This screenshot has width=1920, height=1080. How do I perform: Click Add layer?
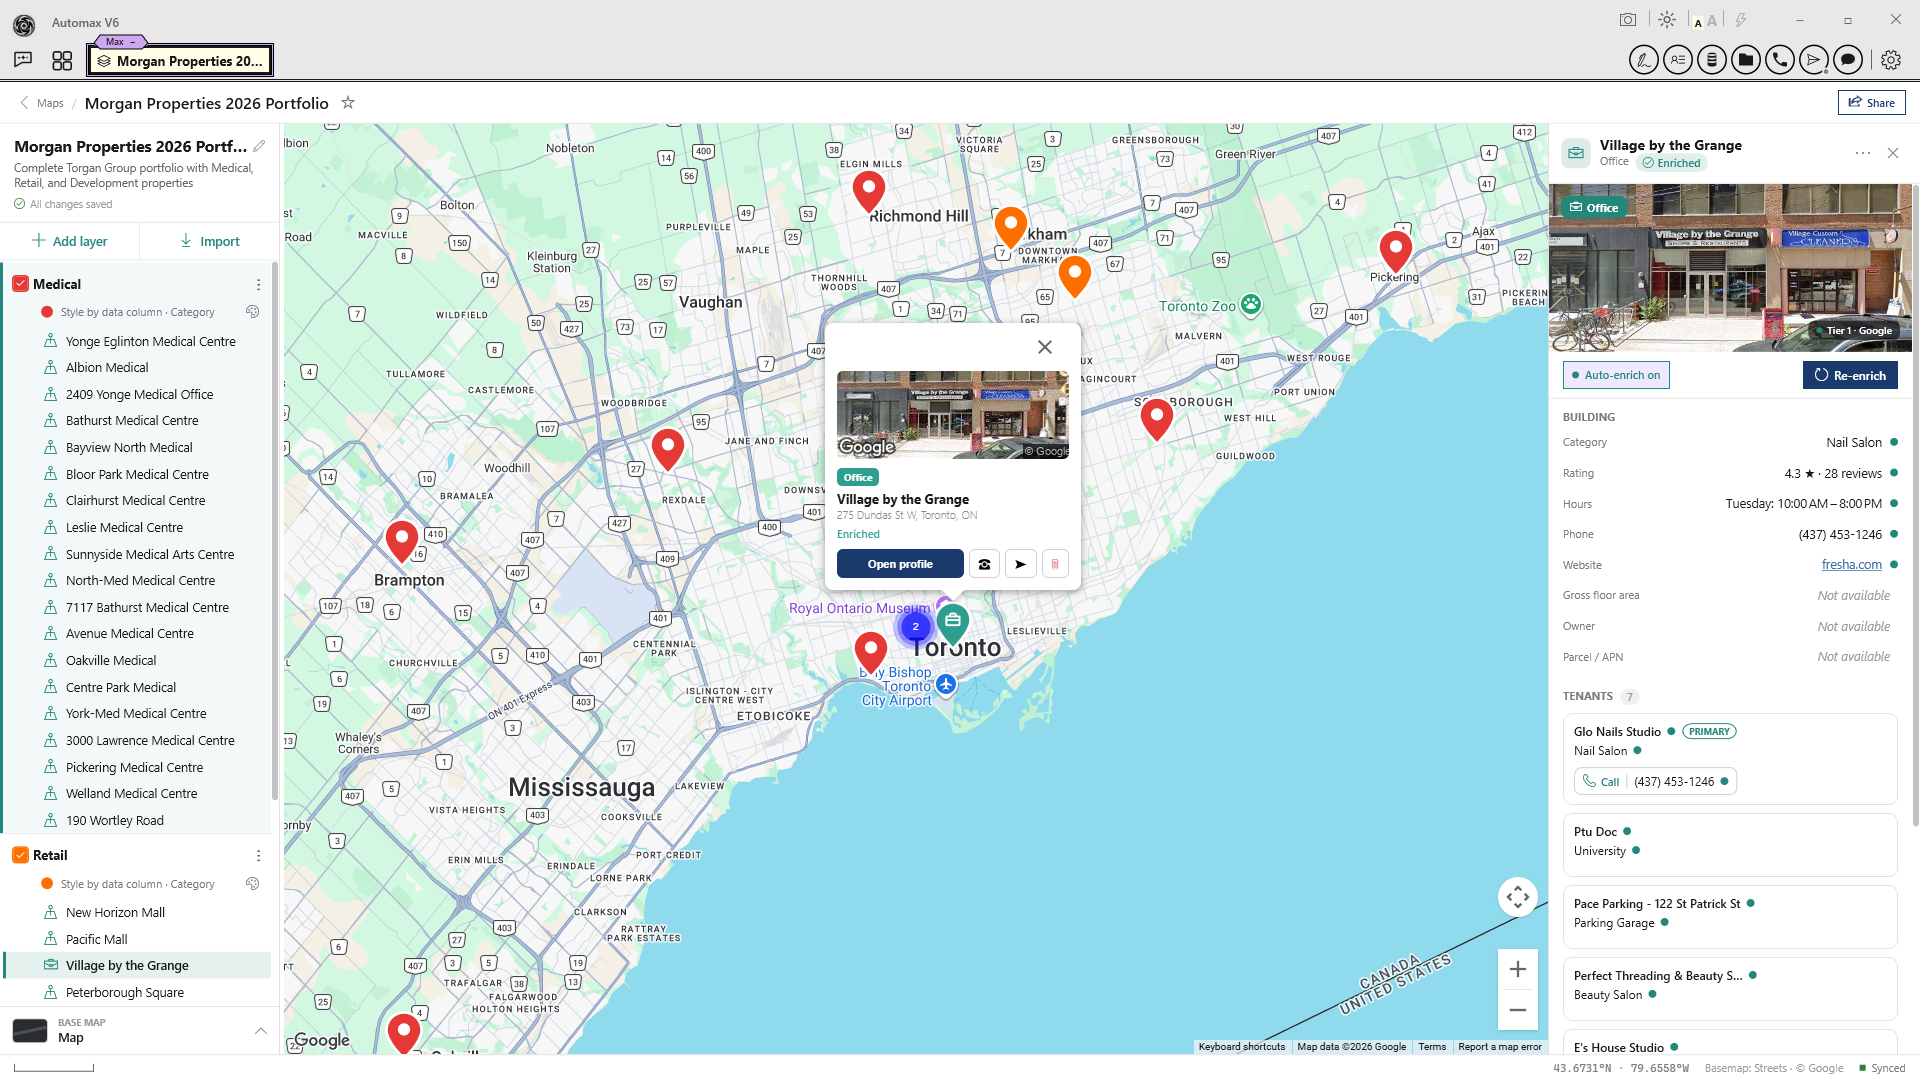coord(69,241)
